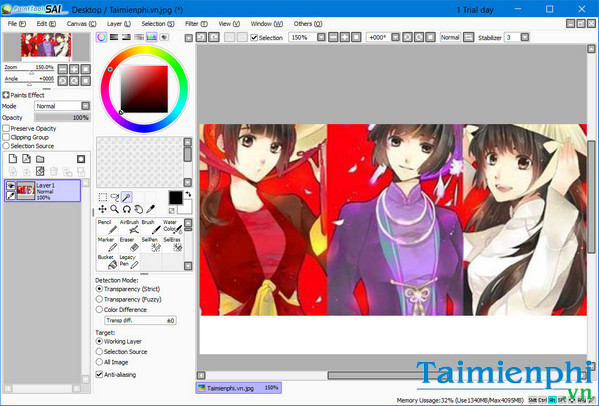The image size is (599, 406).
Task: Click navigator zoom-out minus button
Action: point(63,69)
